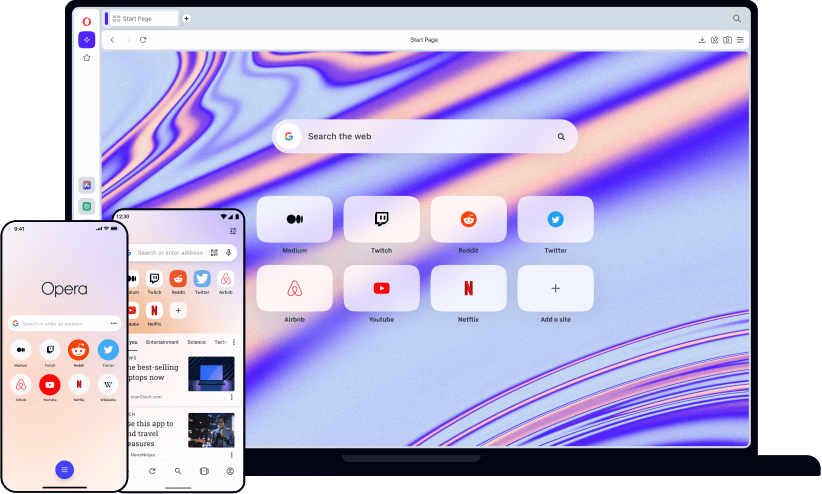
Task: Open a new tab with the plus button
Action: tap(186, 18)
